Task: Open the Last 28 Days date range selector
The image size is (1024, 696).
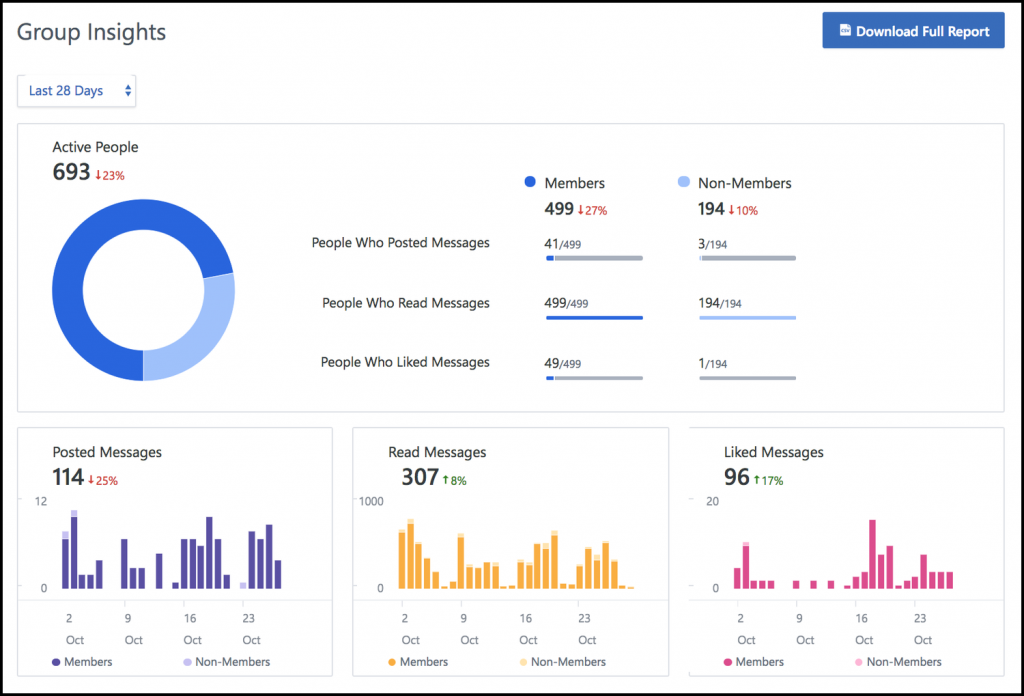Action: (x=76, y=90)
